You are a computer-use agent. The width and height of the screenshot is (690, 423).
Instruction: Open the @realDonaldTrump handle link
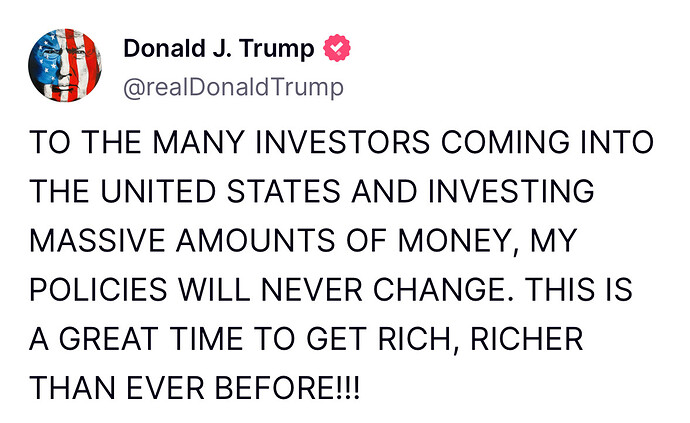coord(232,87)
